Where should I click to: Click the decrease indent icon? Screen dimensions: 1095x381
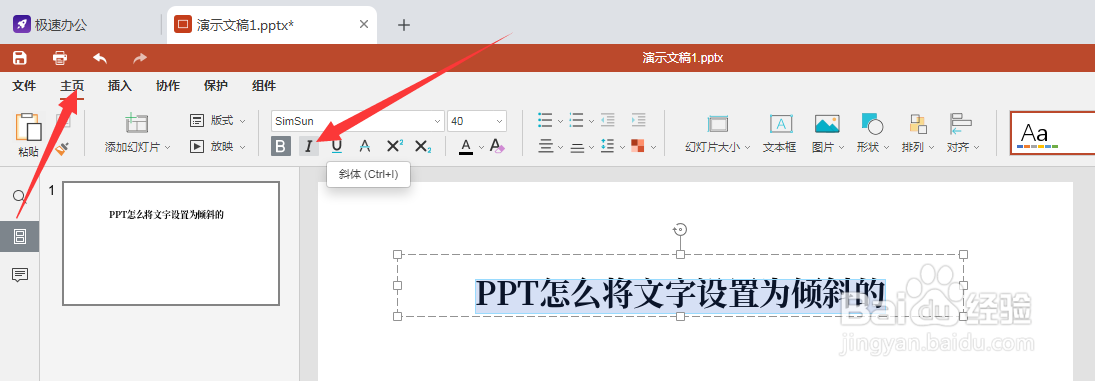click(608, 120)
